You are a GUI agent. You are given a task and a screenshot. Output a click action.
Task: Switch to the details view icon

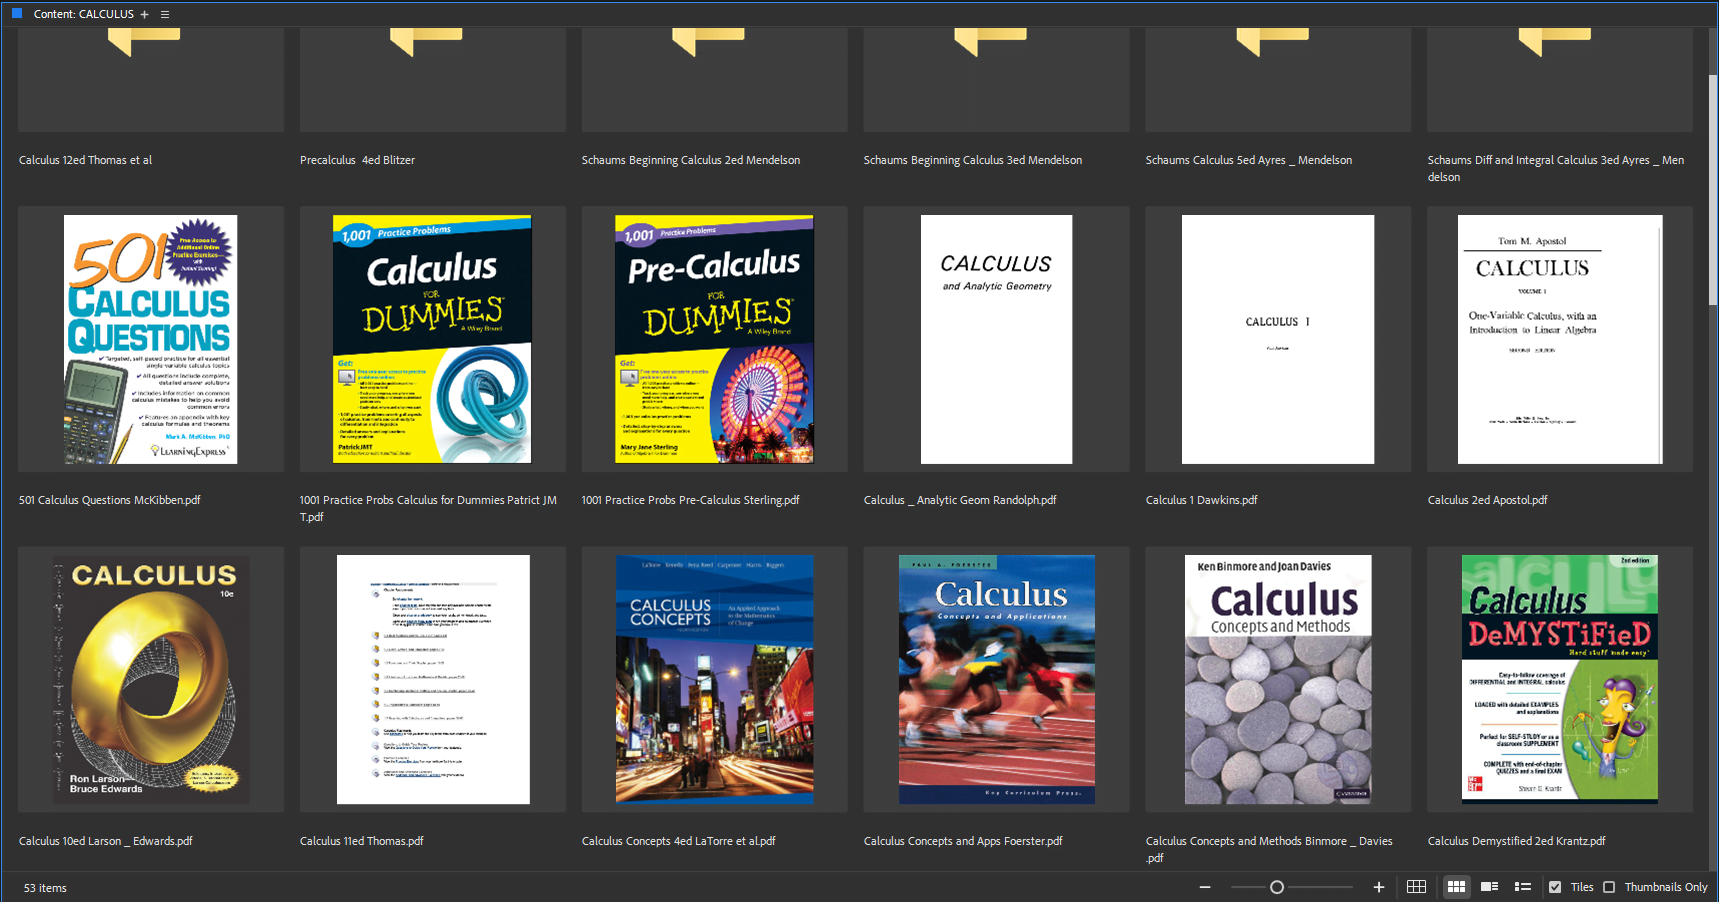[x=1489, y=887]
